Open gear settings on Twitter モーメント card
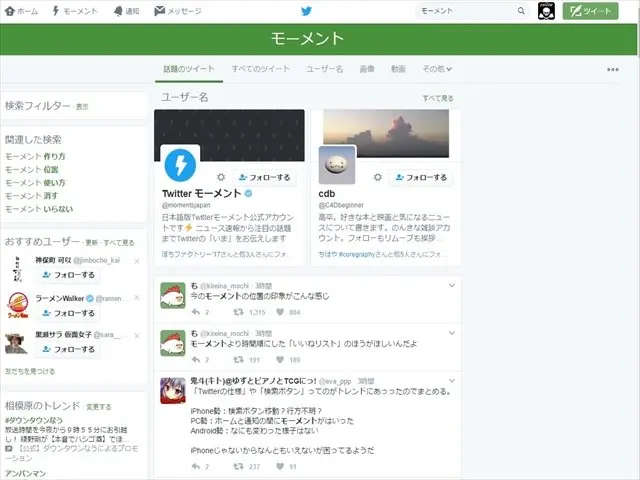640x480 pixels. pos(221,177)
